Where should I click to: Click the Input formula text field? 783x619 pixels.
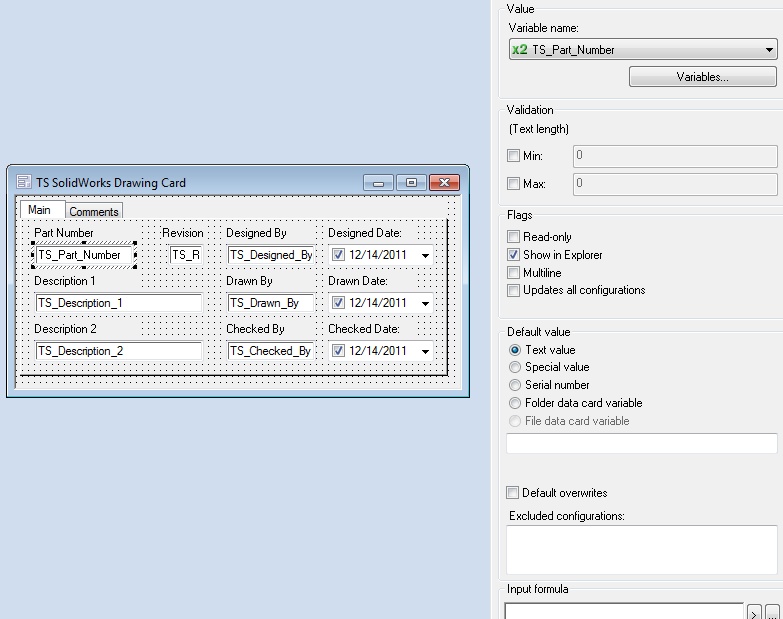pyautogui.click(x=624, y=611)
